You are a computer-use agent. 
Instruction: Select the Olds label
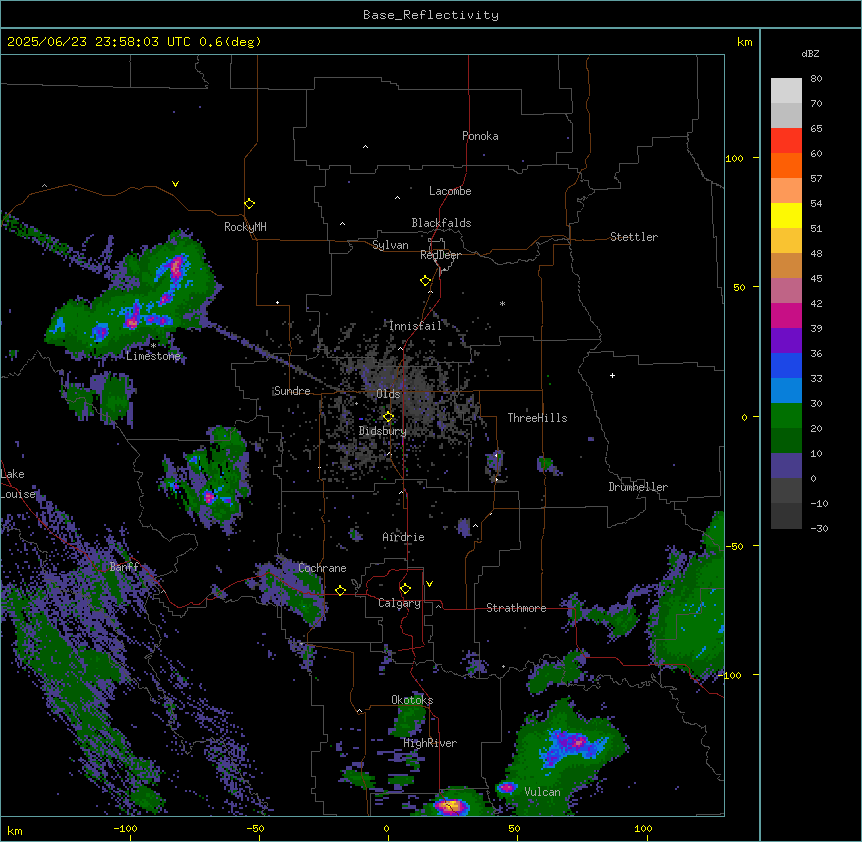coord(388,394)
